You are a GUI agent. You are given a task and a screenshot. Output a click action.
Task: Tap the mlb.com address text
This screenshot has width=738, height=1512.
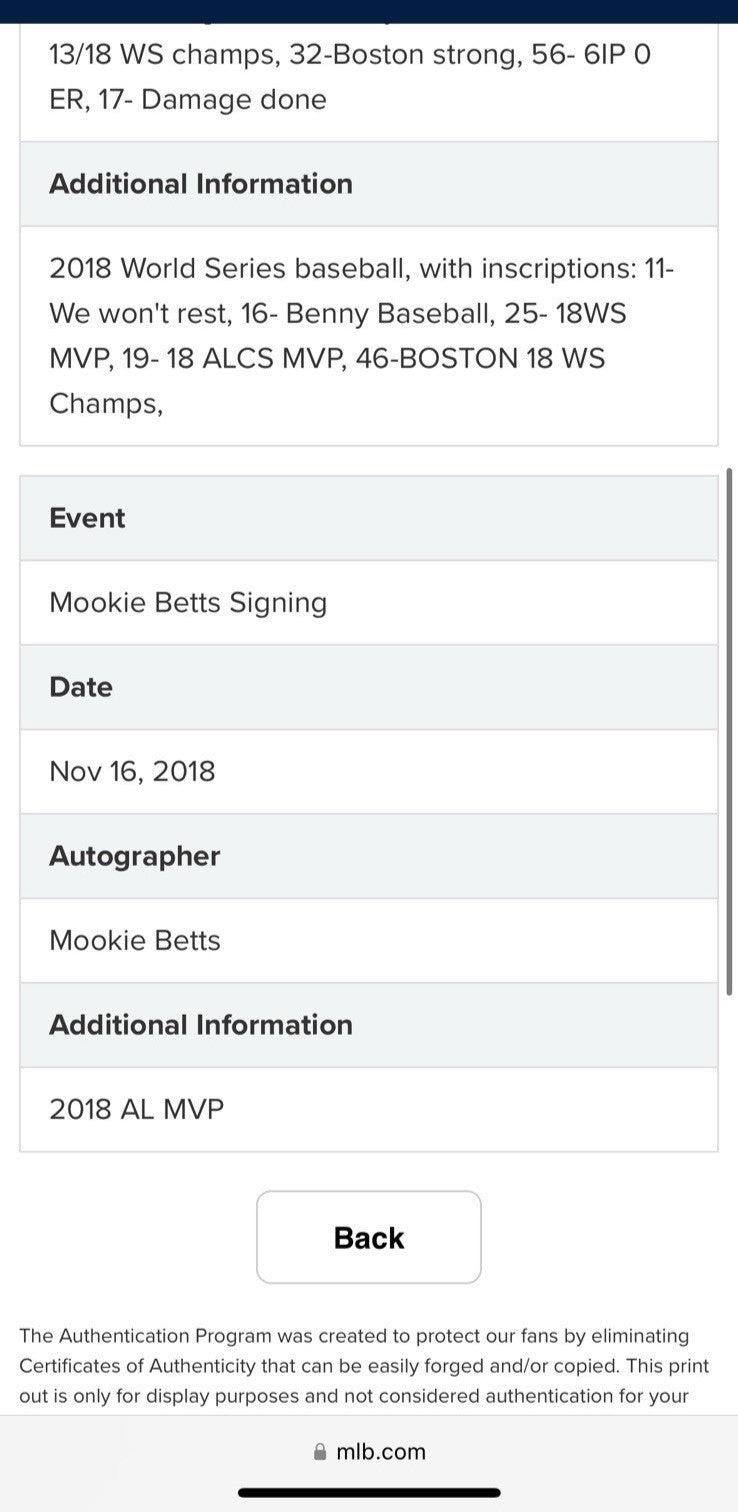click(x=380, y=1452)
